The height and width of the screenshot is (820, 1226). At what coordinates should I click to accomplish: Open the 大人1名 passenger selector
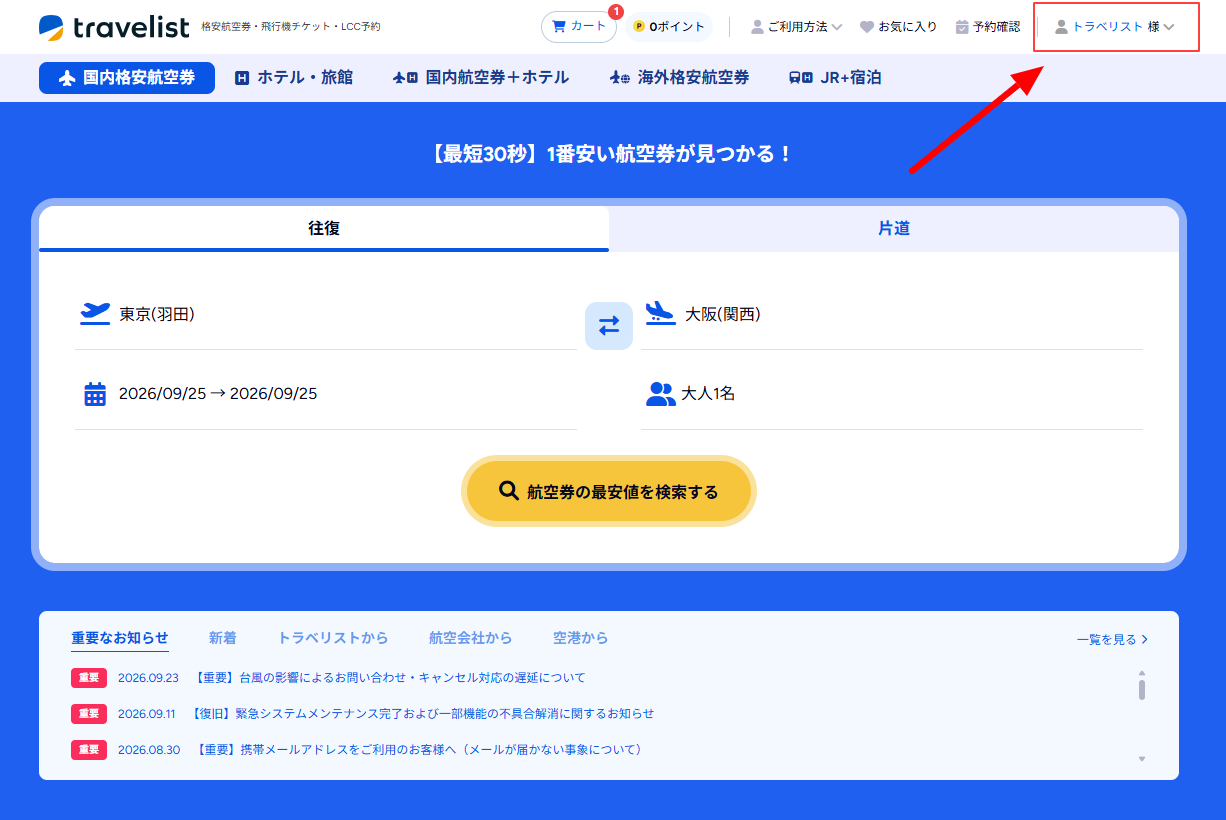892,394
